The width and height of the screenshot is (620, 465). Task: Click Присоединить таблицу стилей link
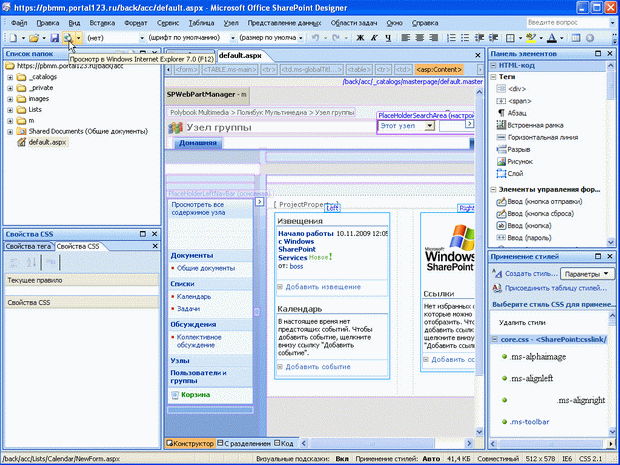552,288
